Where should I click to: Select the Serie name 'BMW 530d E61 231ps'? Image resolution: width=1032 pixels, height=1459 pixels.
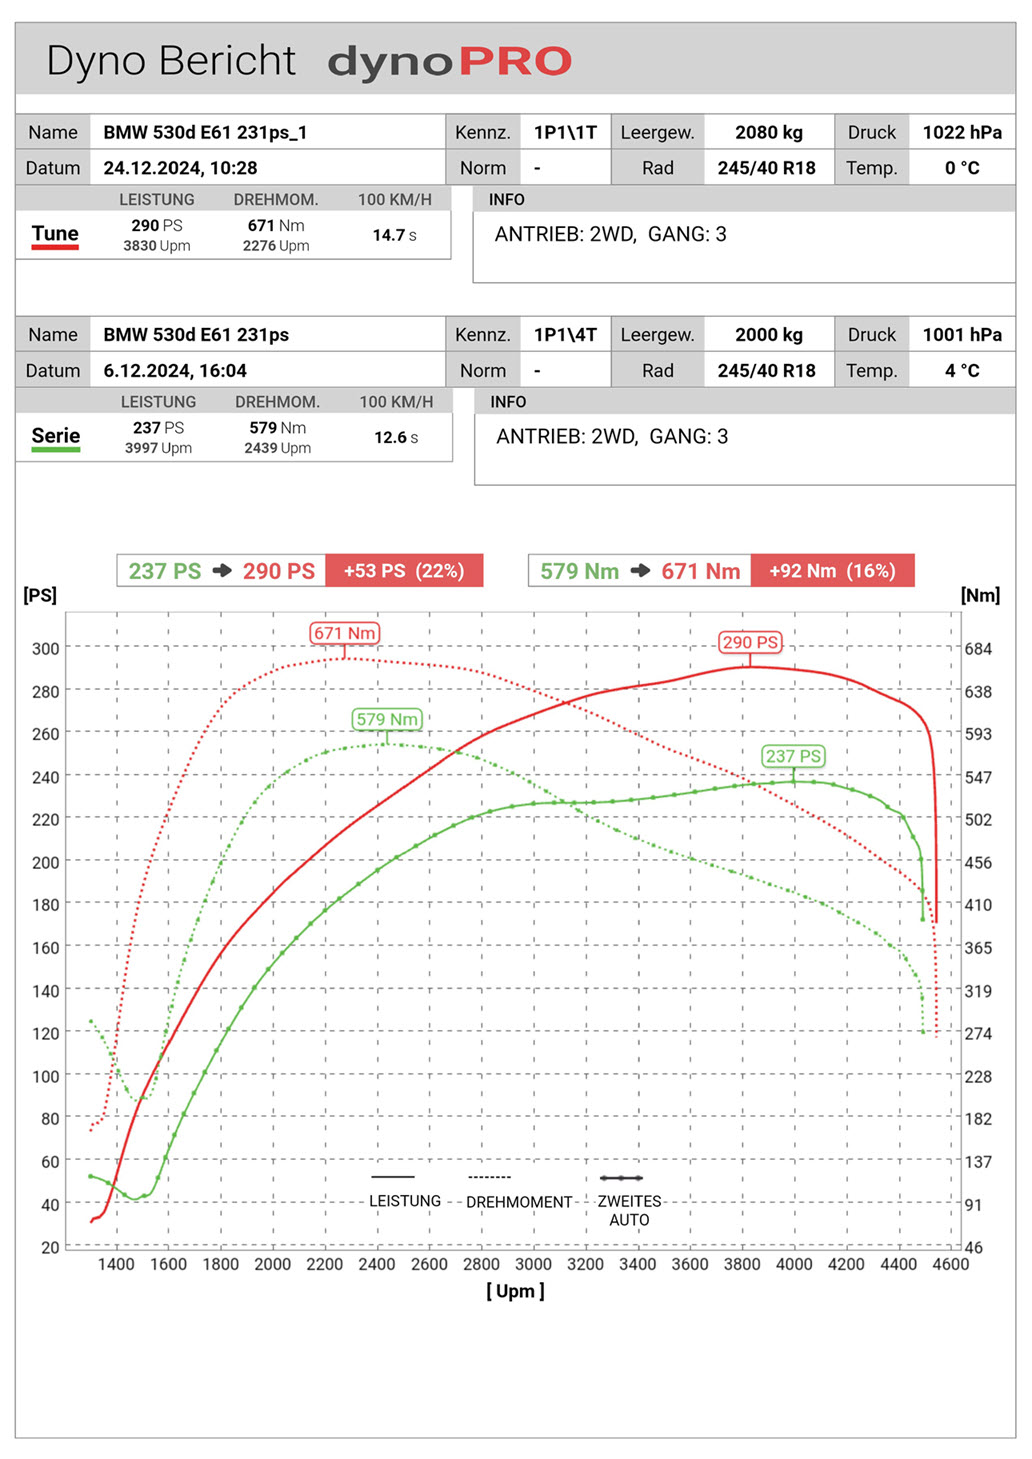[x=196, y=335]
